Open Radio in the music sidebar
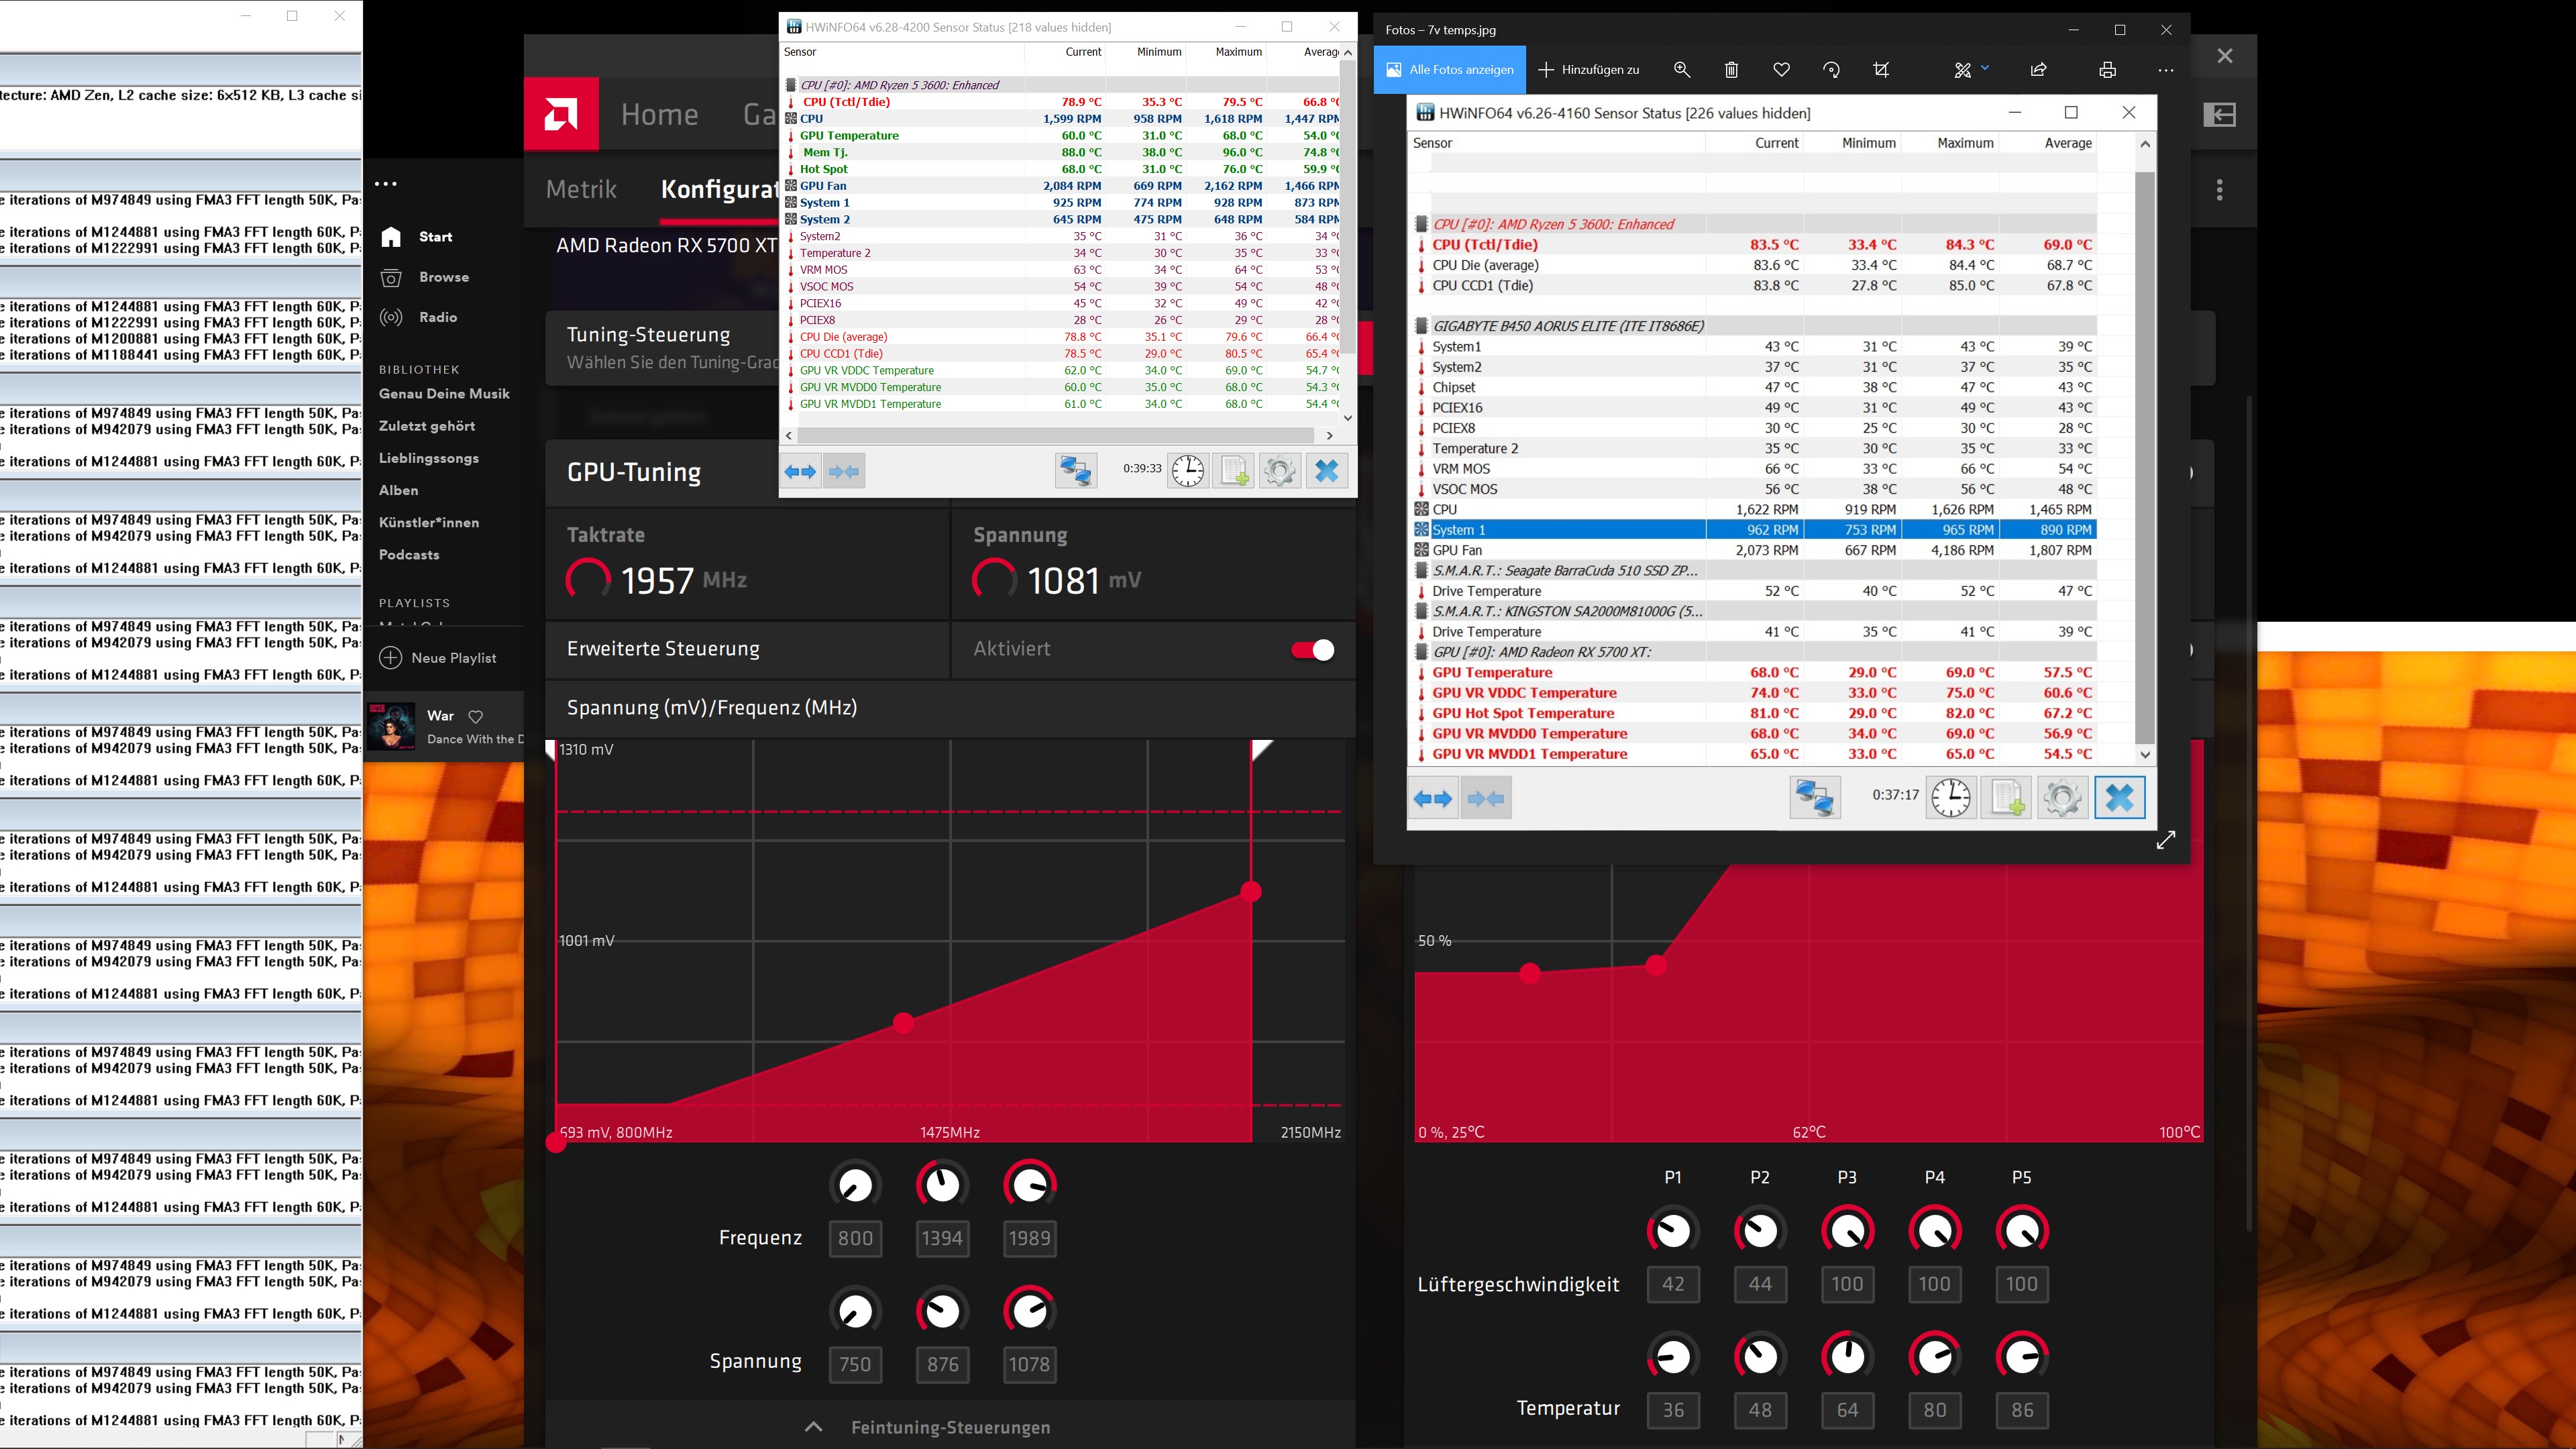Viewport: 2576px width, 1449px height. (x=437, y=317)
